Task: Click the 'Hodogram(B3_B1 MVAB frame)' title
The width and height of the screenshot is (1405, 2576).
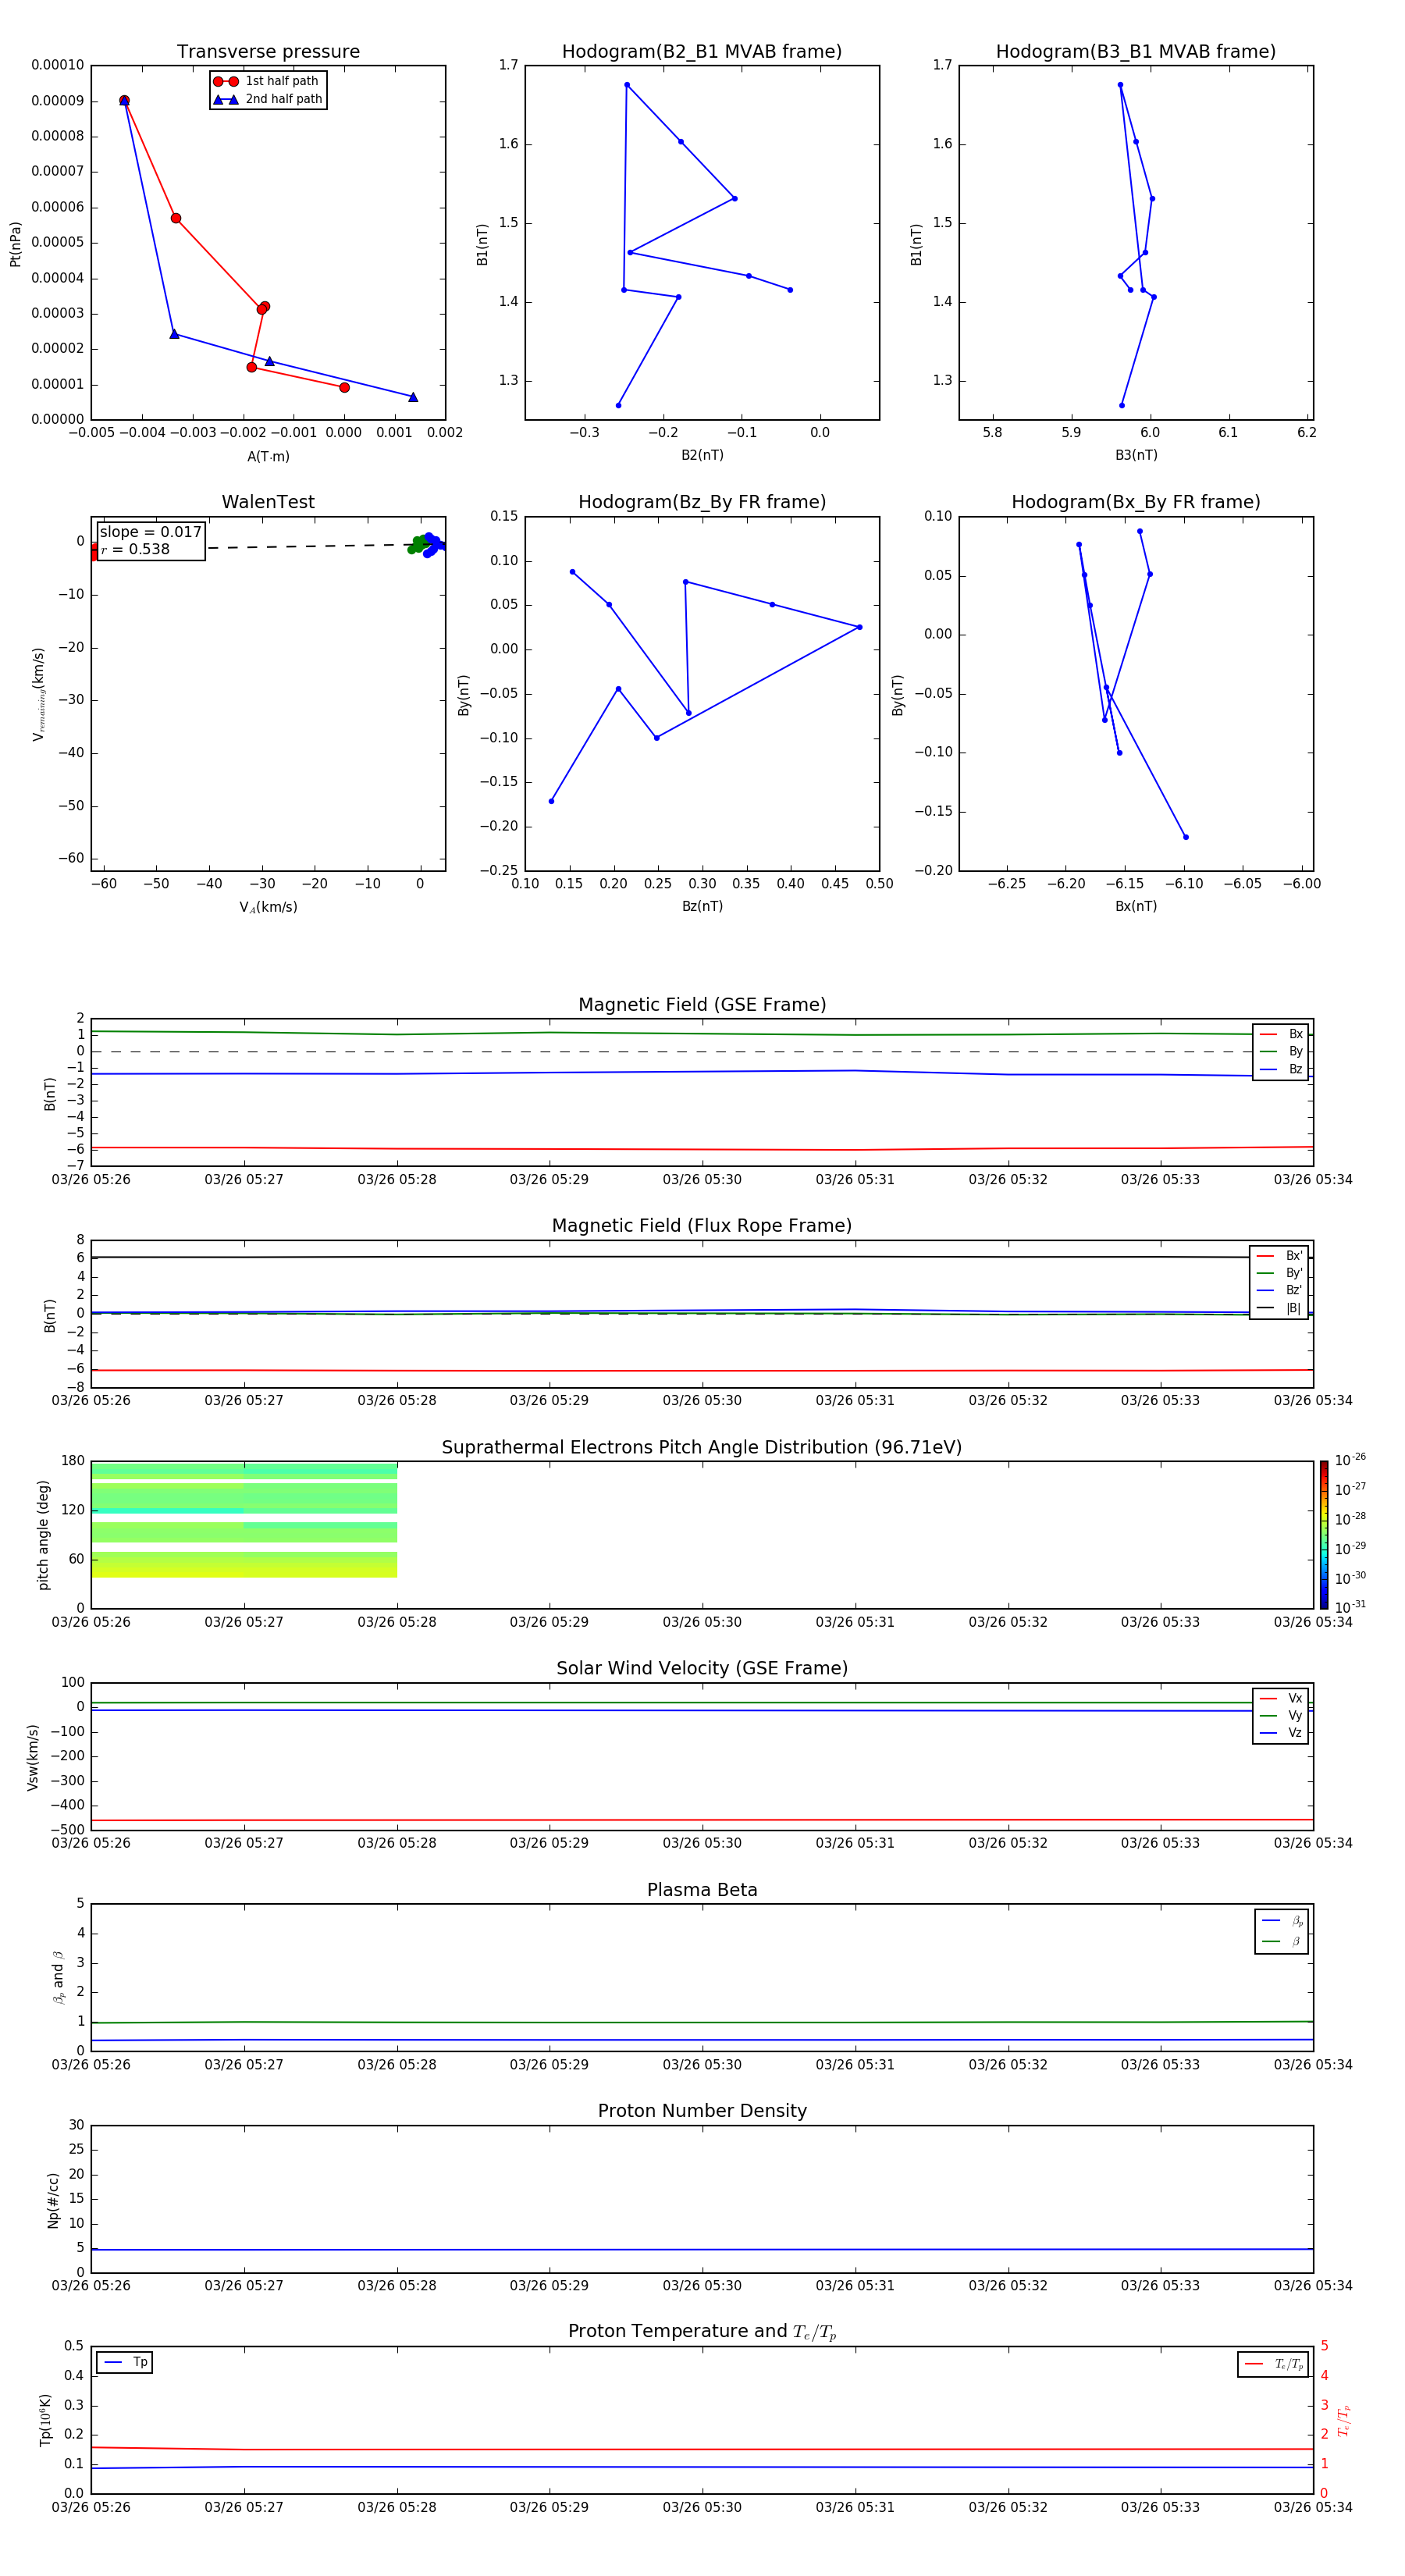Action: pos(1136,51)
